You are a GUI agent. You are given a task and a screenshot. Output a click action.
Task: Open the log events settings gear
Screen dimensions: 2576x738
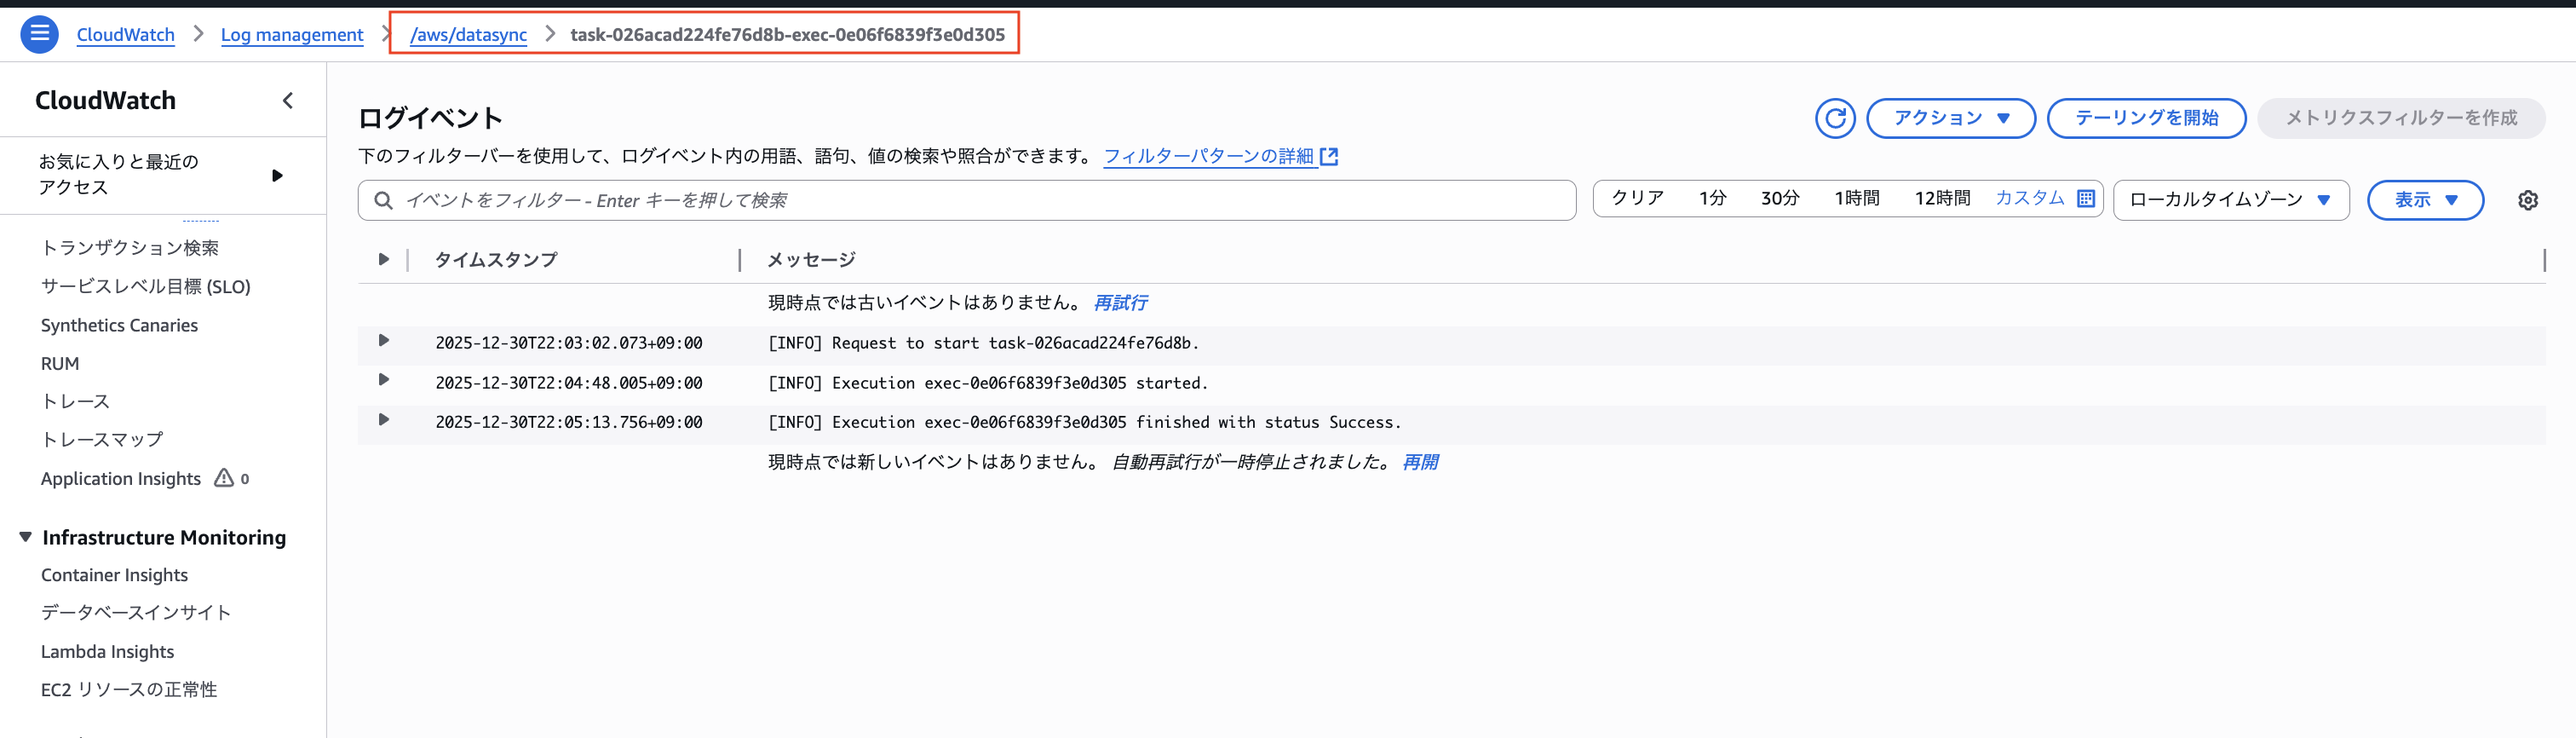[x=2528, y=200]
